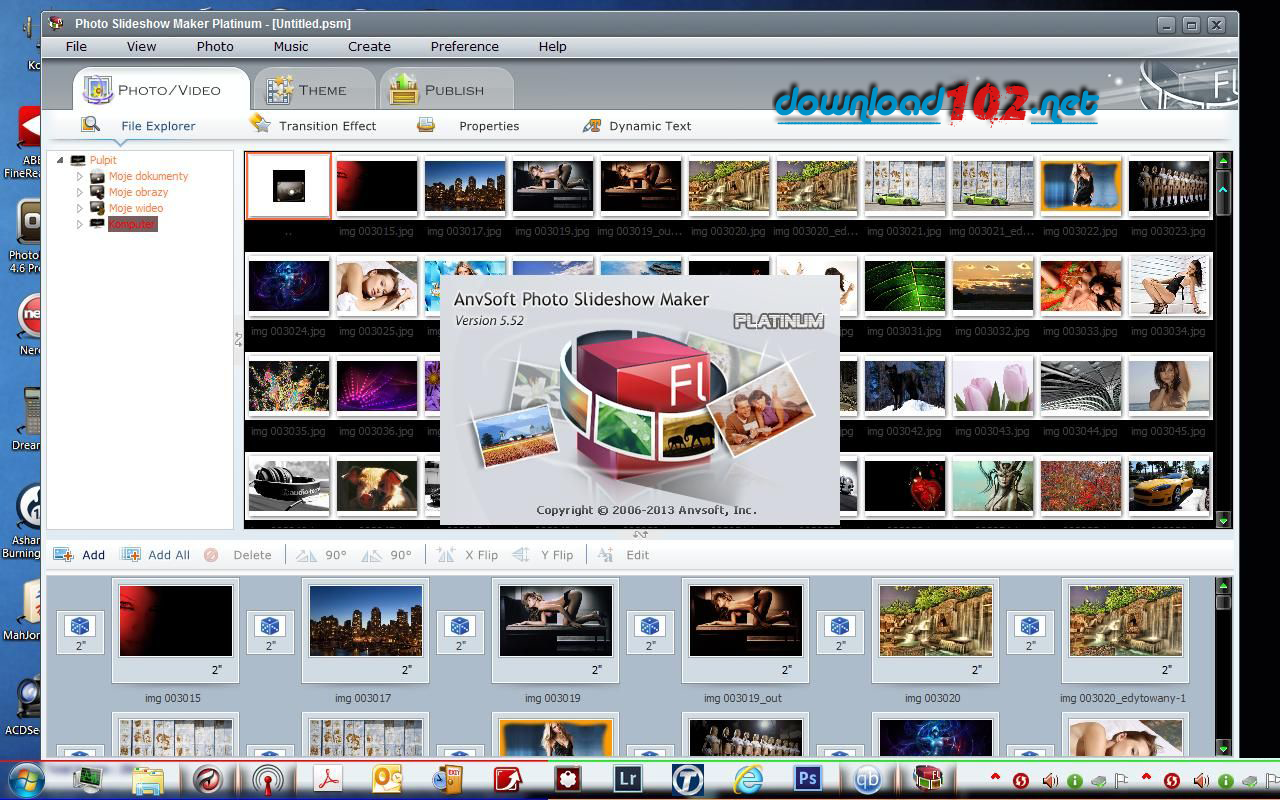Click the 90° rotate button beside X Flip
Screen dimensions: 1280x800
pos(386,555)
